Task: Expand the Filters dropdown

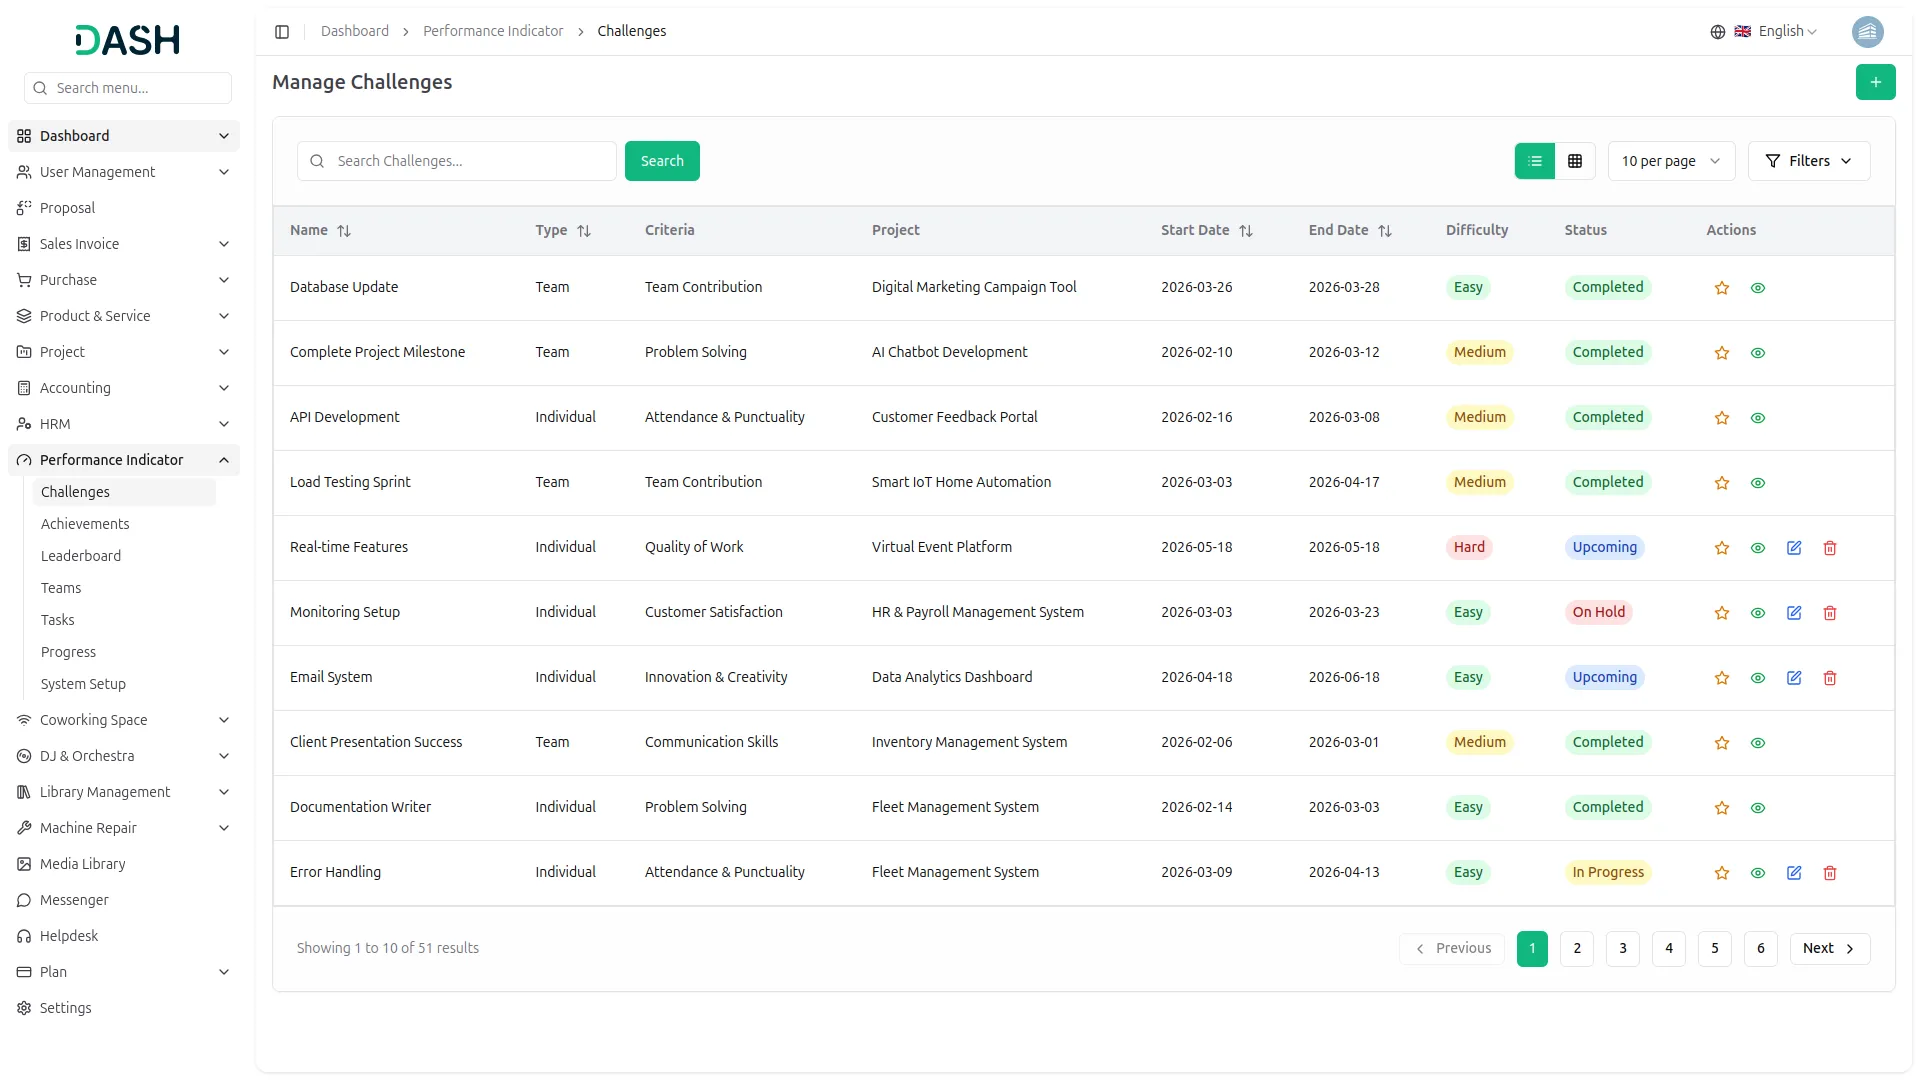Action: tap(1808, 161)
